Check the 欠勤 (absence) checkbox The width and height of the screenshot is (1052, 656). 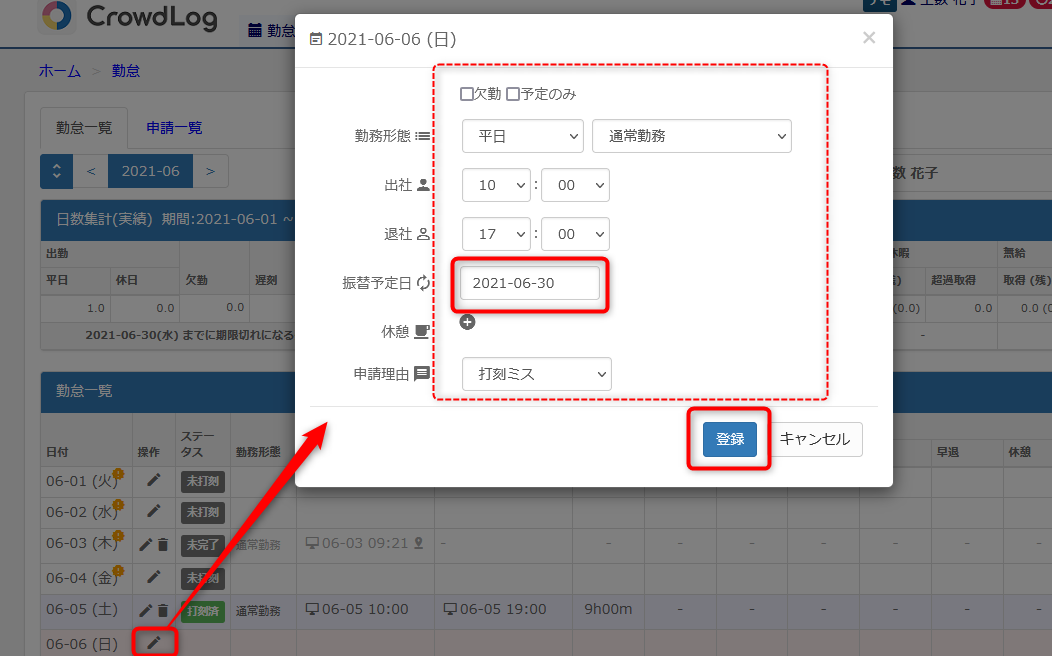(x=467, y=94)
